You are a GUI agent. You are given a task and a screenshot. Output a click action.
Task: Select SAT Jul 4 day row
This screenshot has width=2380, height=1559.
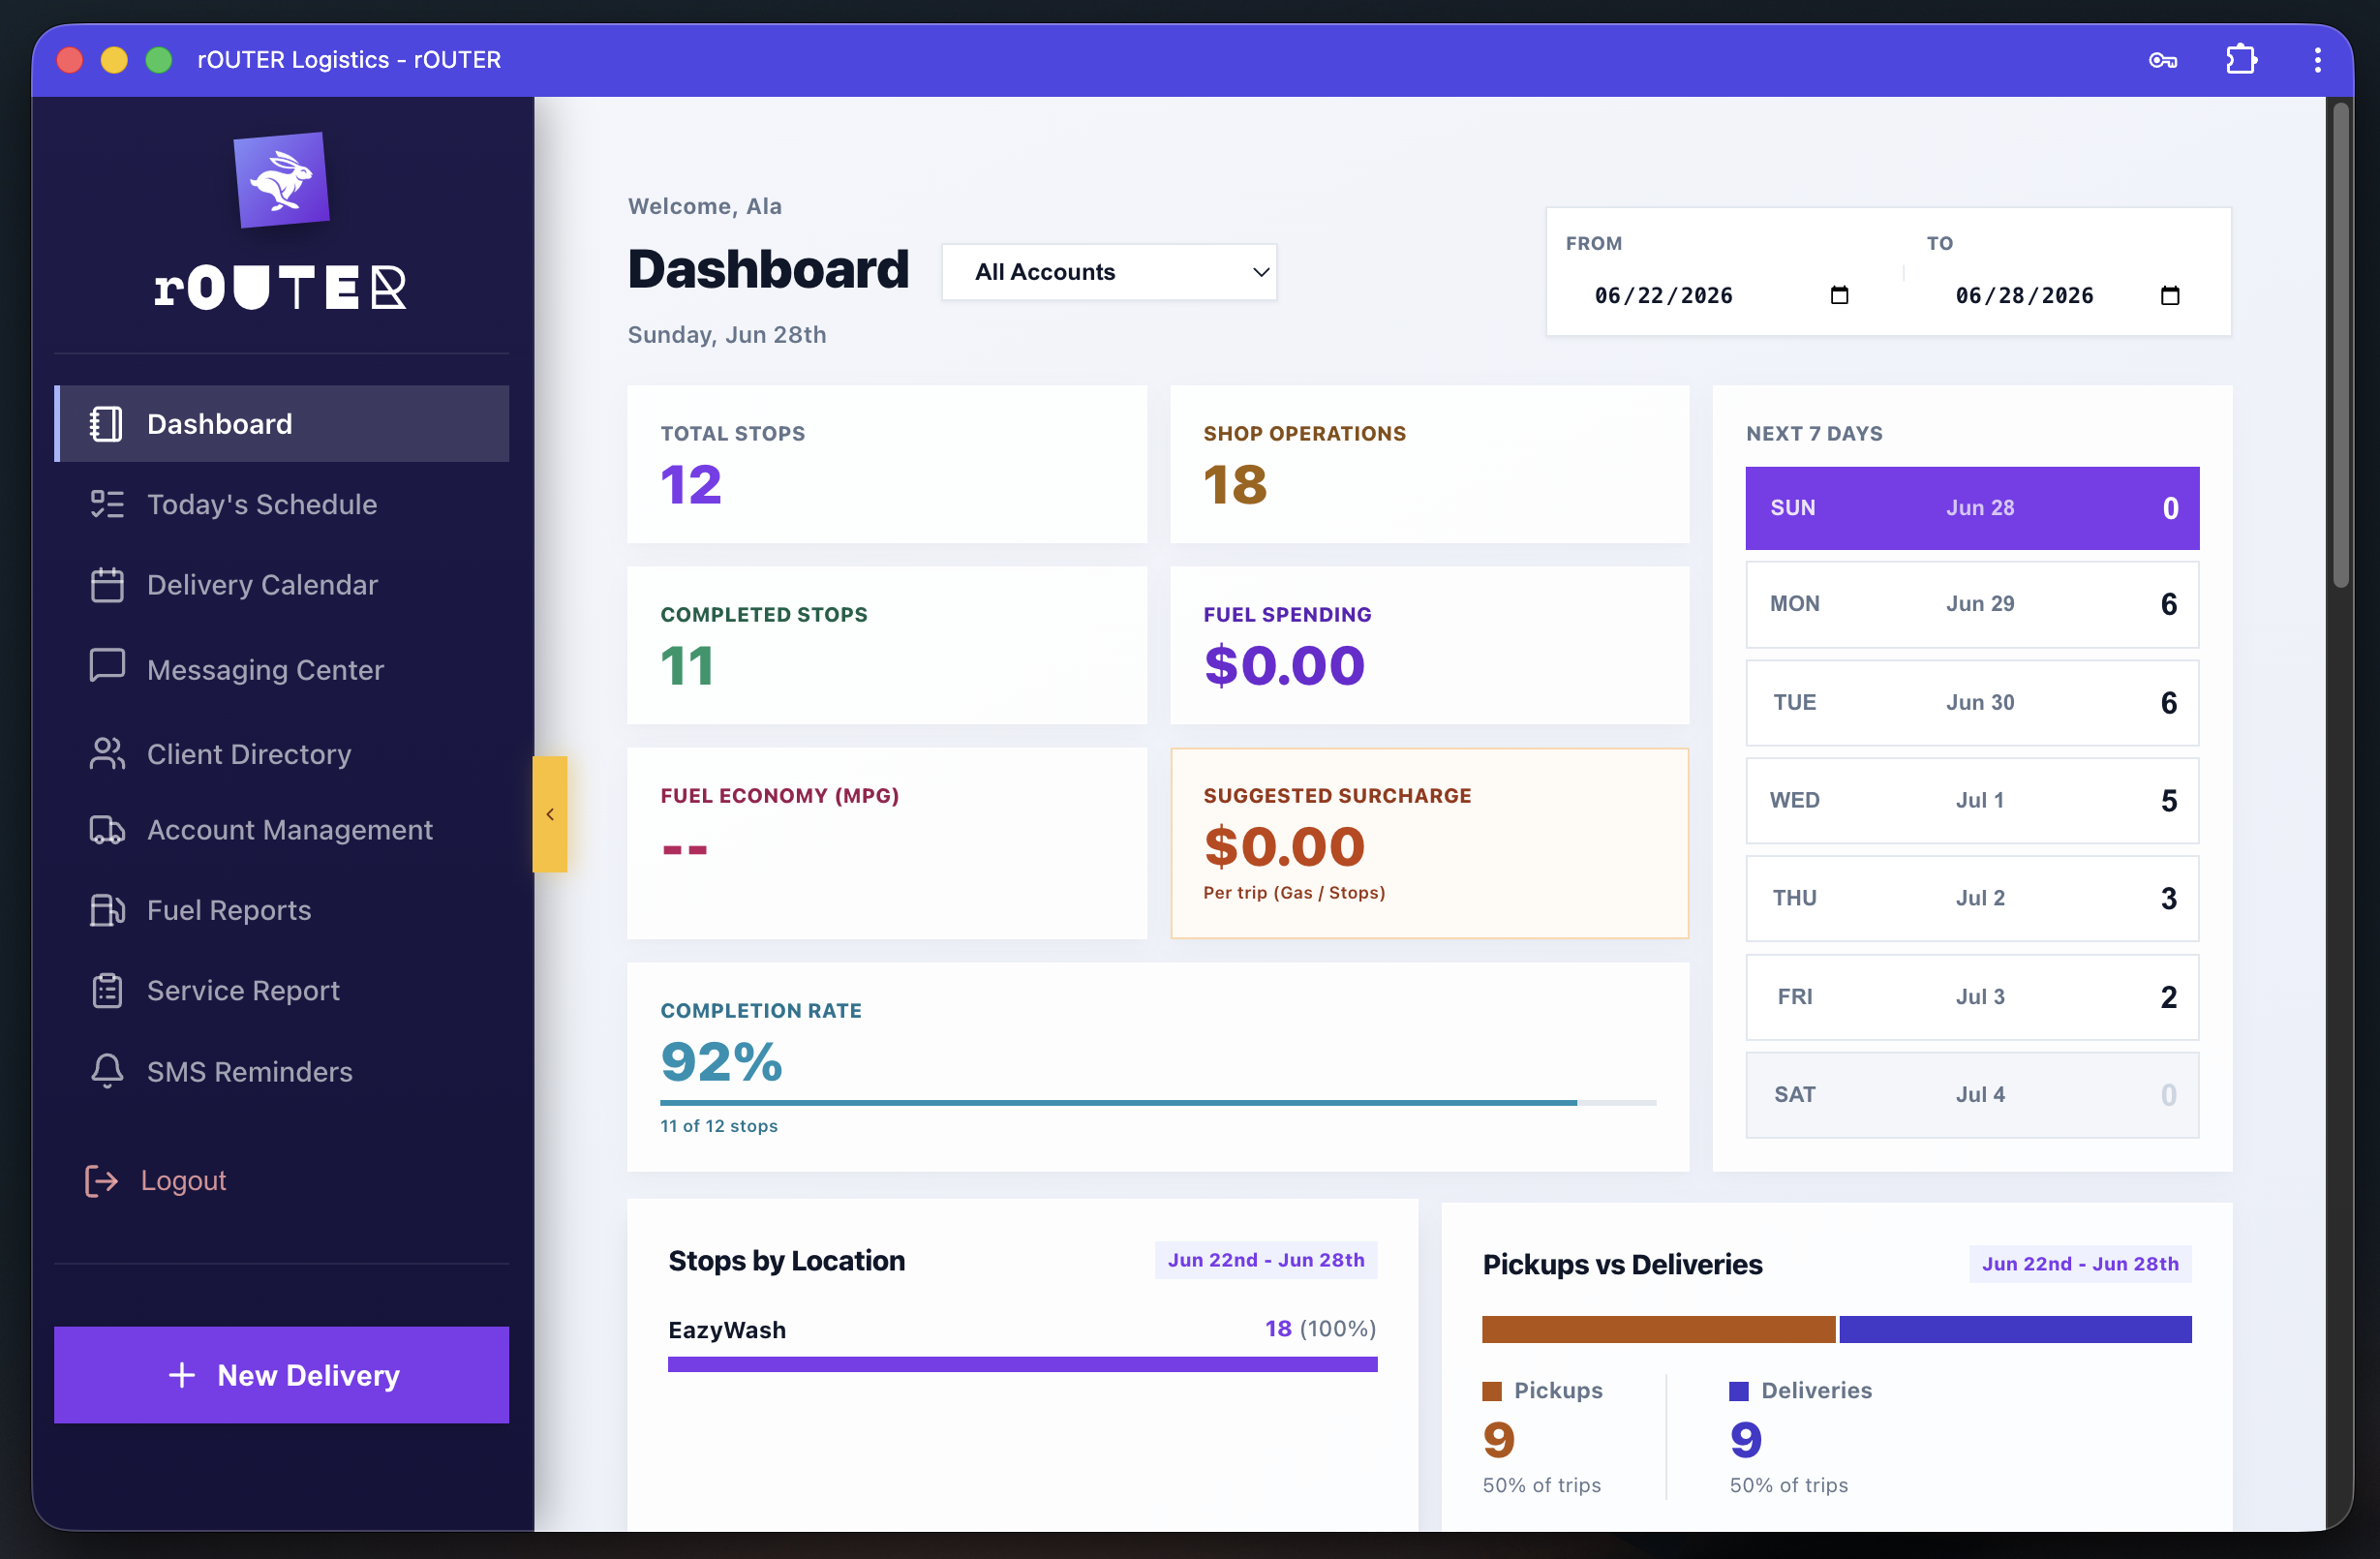1972,1095
